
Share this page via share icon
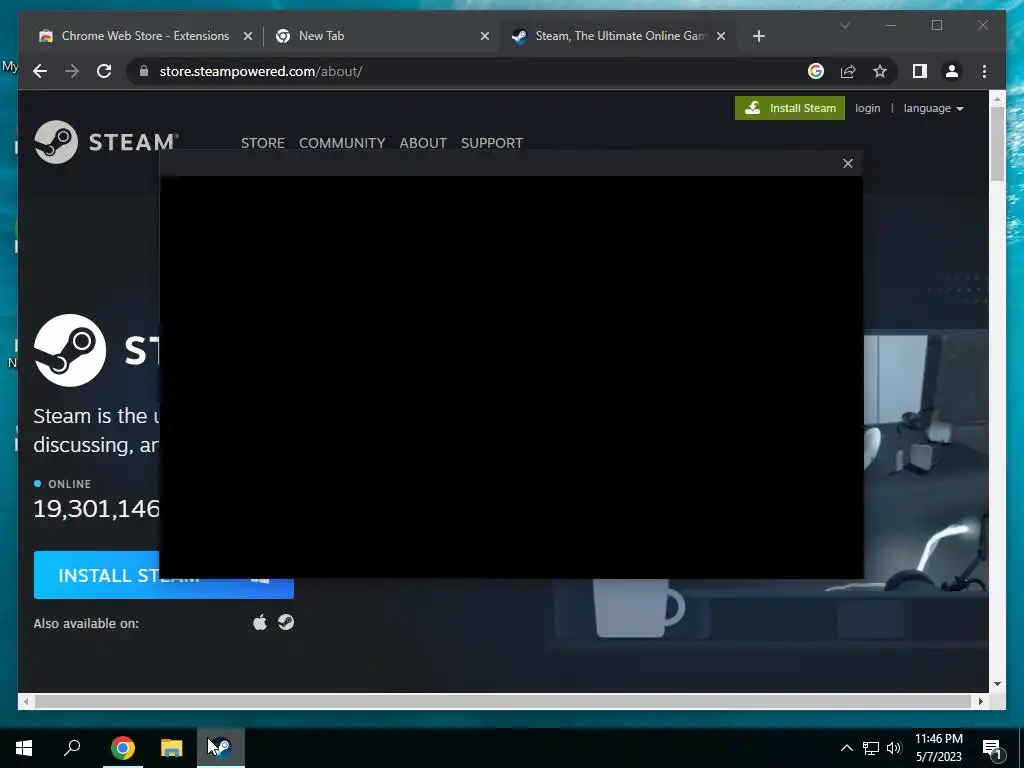[x=848, y=71]
